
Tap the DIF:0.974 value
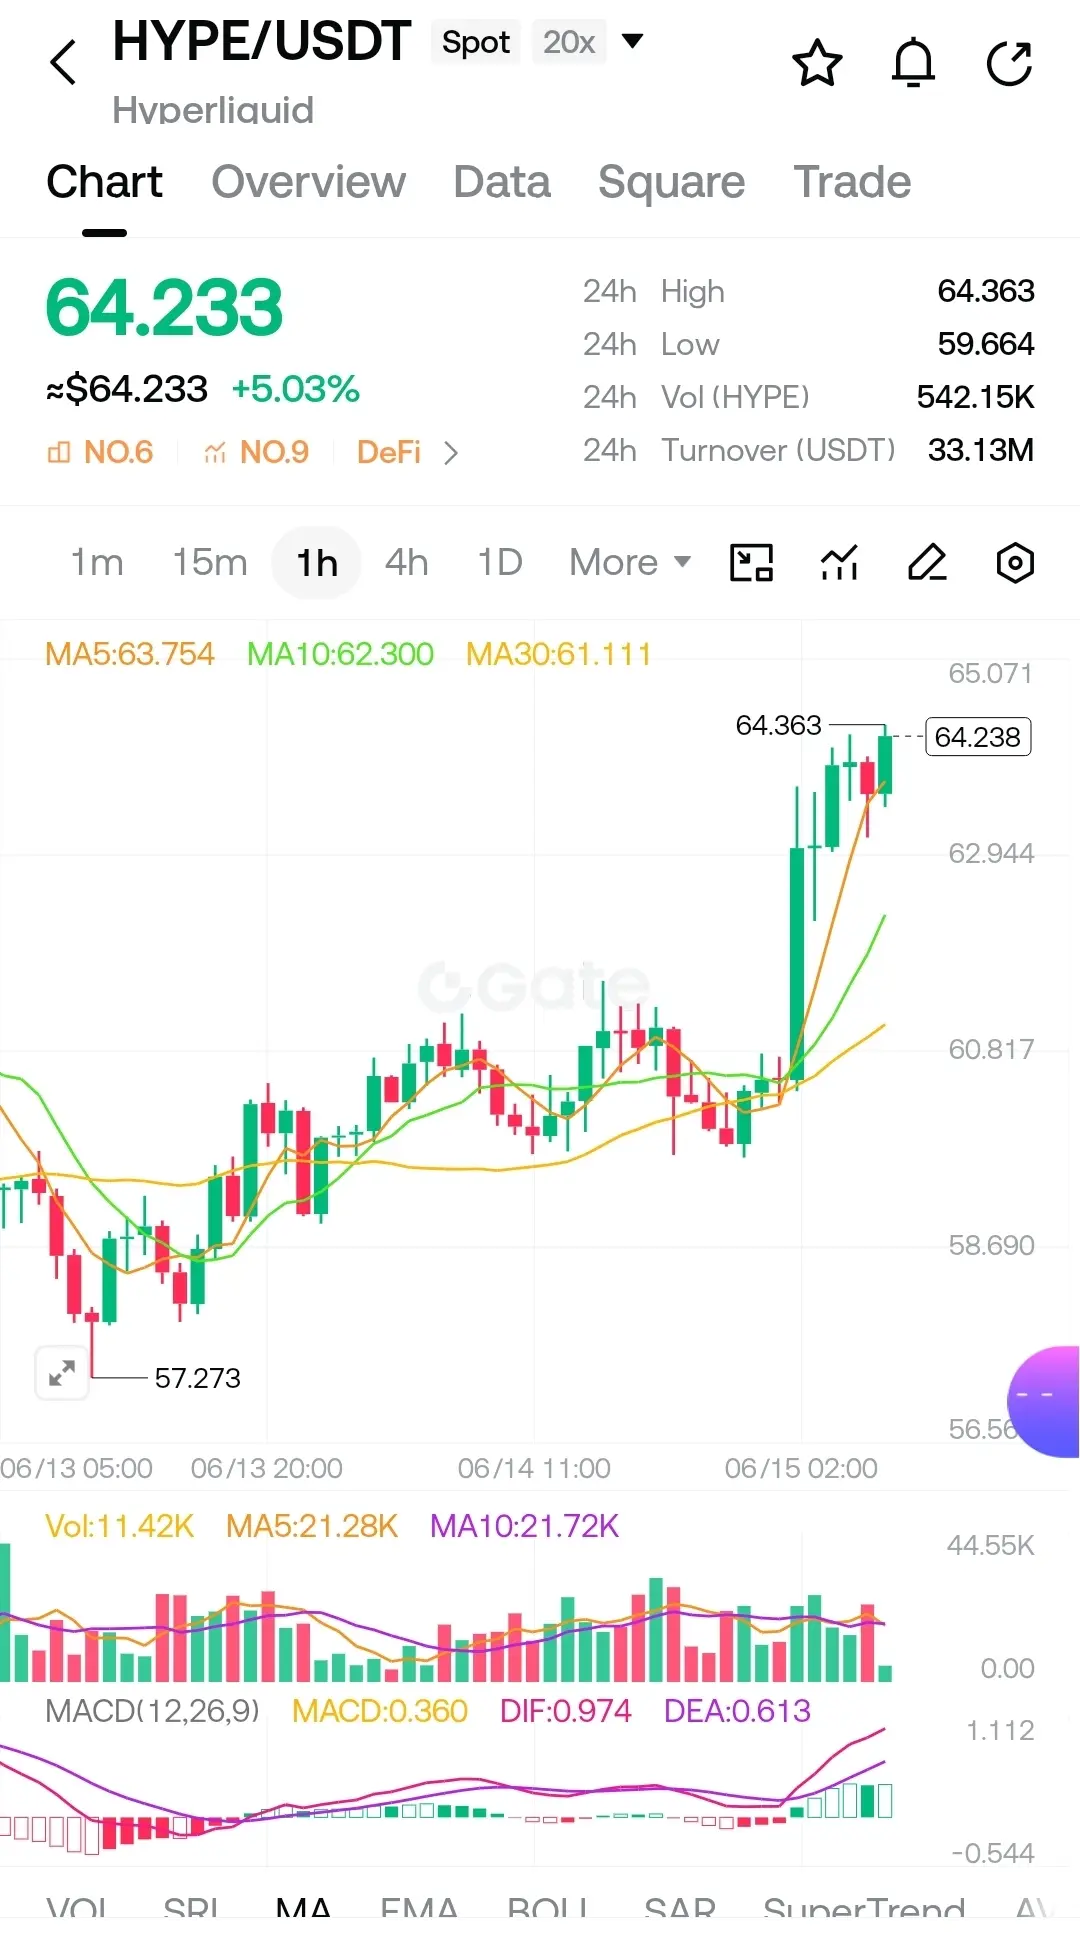point(565,1711)
